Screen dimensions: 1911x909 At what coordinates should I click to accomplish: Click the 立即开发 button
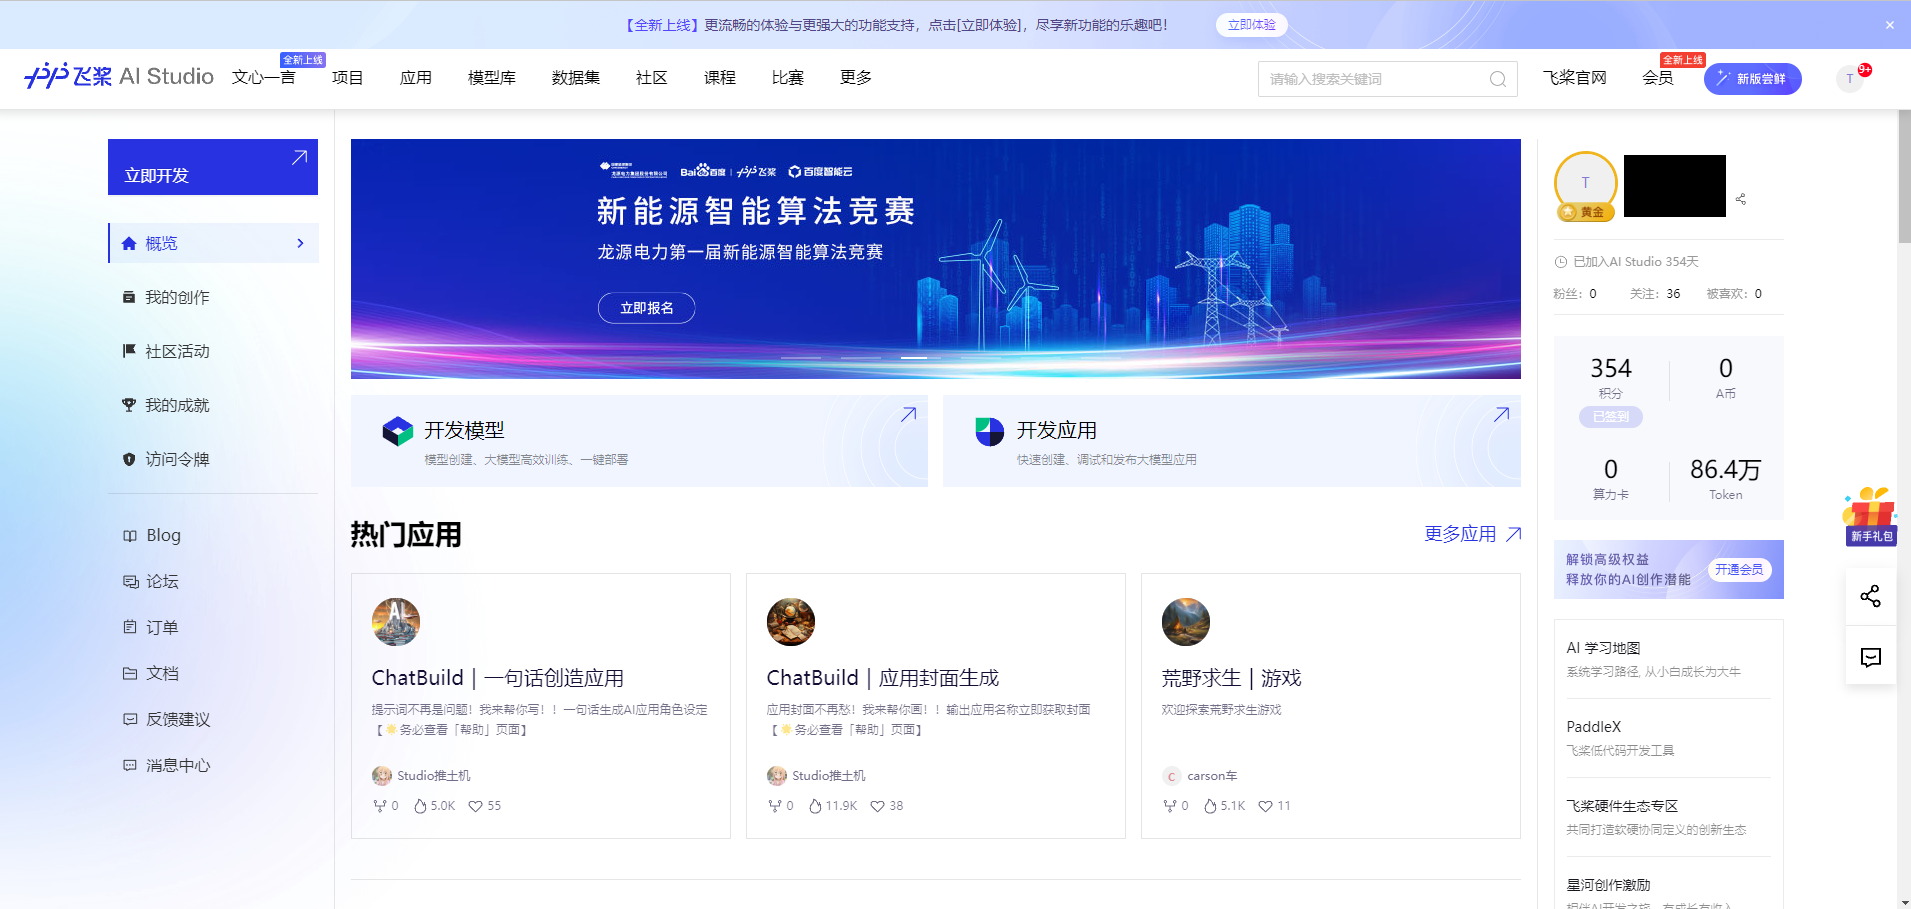[213, 167]
